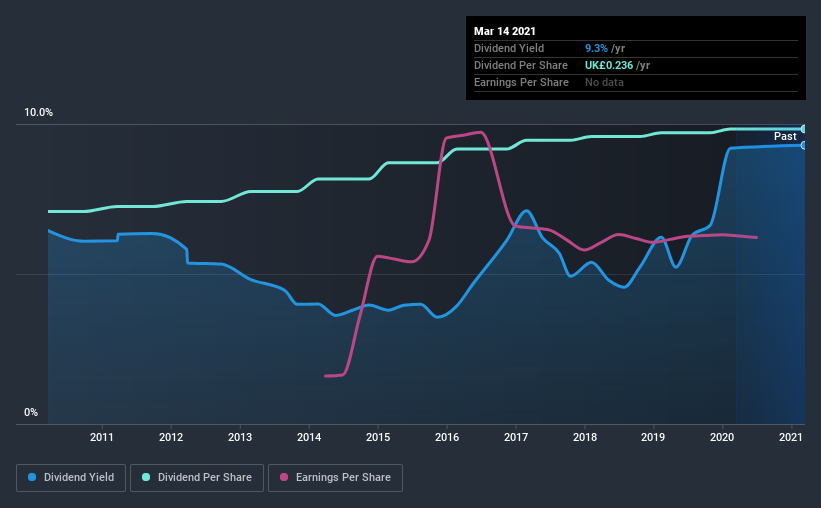Click the teal Dividend Per Share legend dot
This screenshot has width=821, height=508.
click(x=146, y=477)
